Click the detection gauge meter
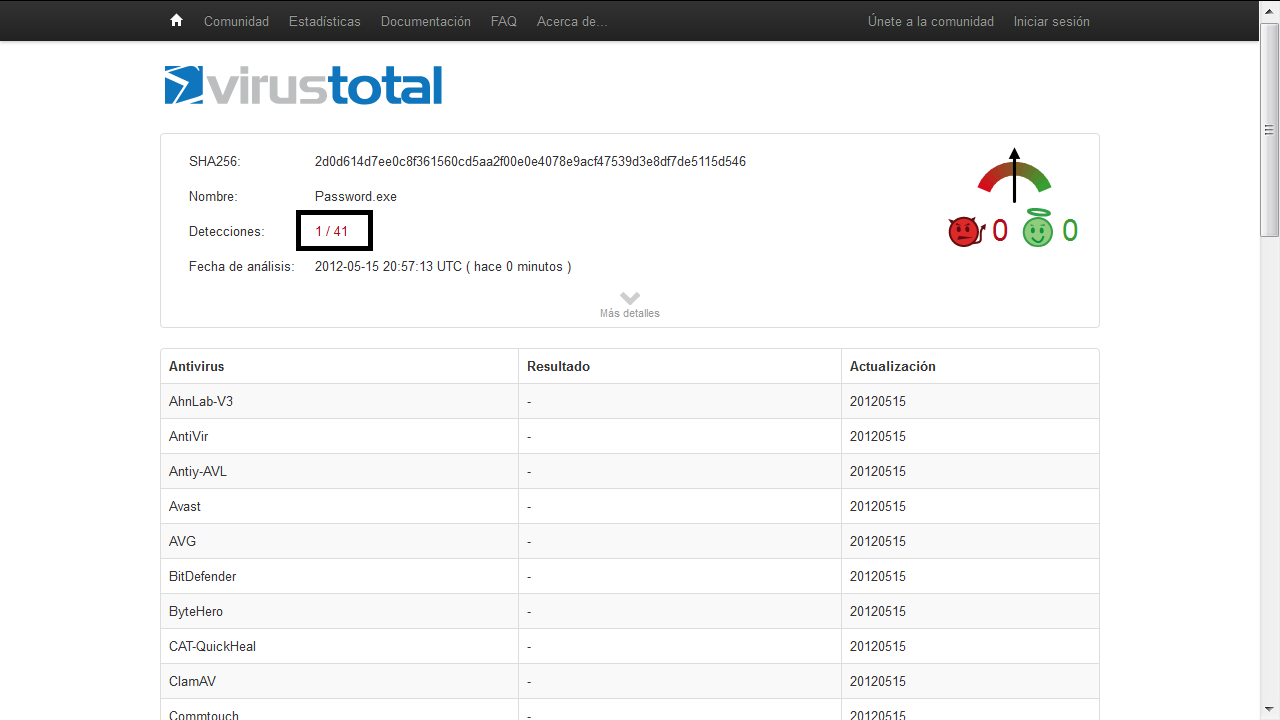 (x=1014, y=175)
